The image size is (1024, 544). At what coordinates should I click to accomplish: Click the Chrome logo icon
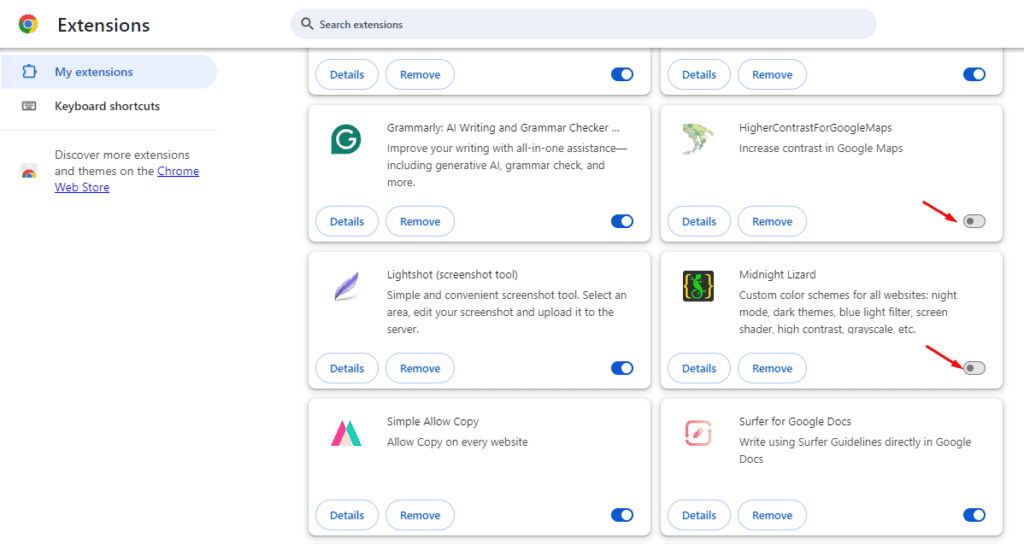[x=28, y=25]
